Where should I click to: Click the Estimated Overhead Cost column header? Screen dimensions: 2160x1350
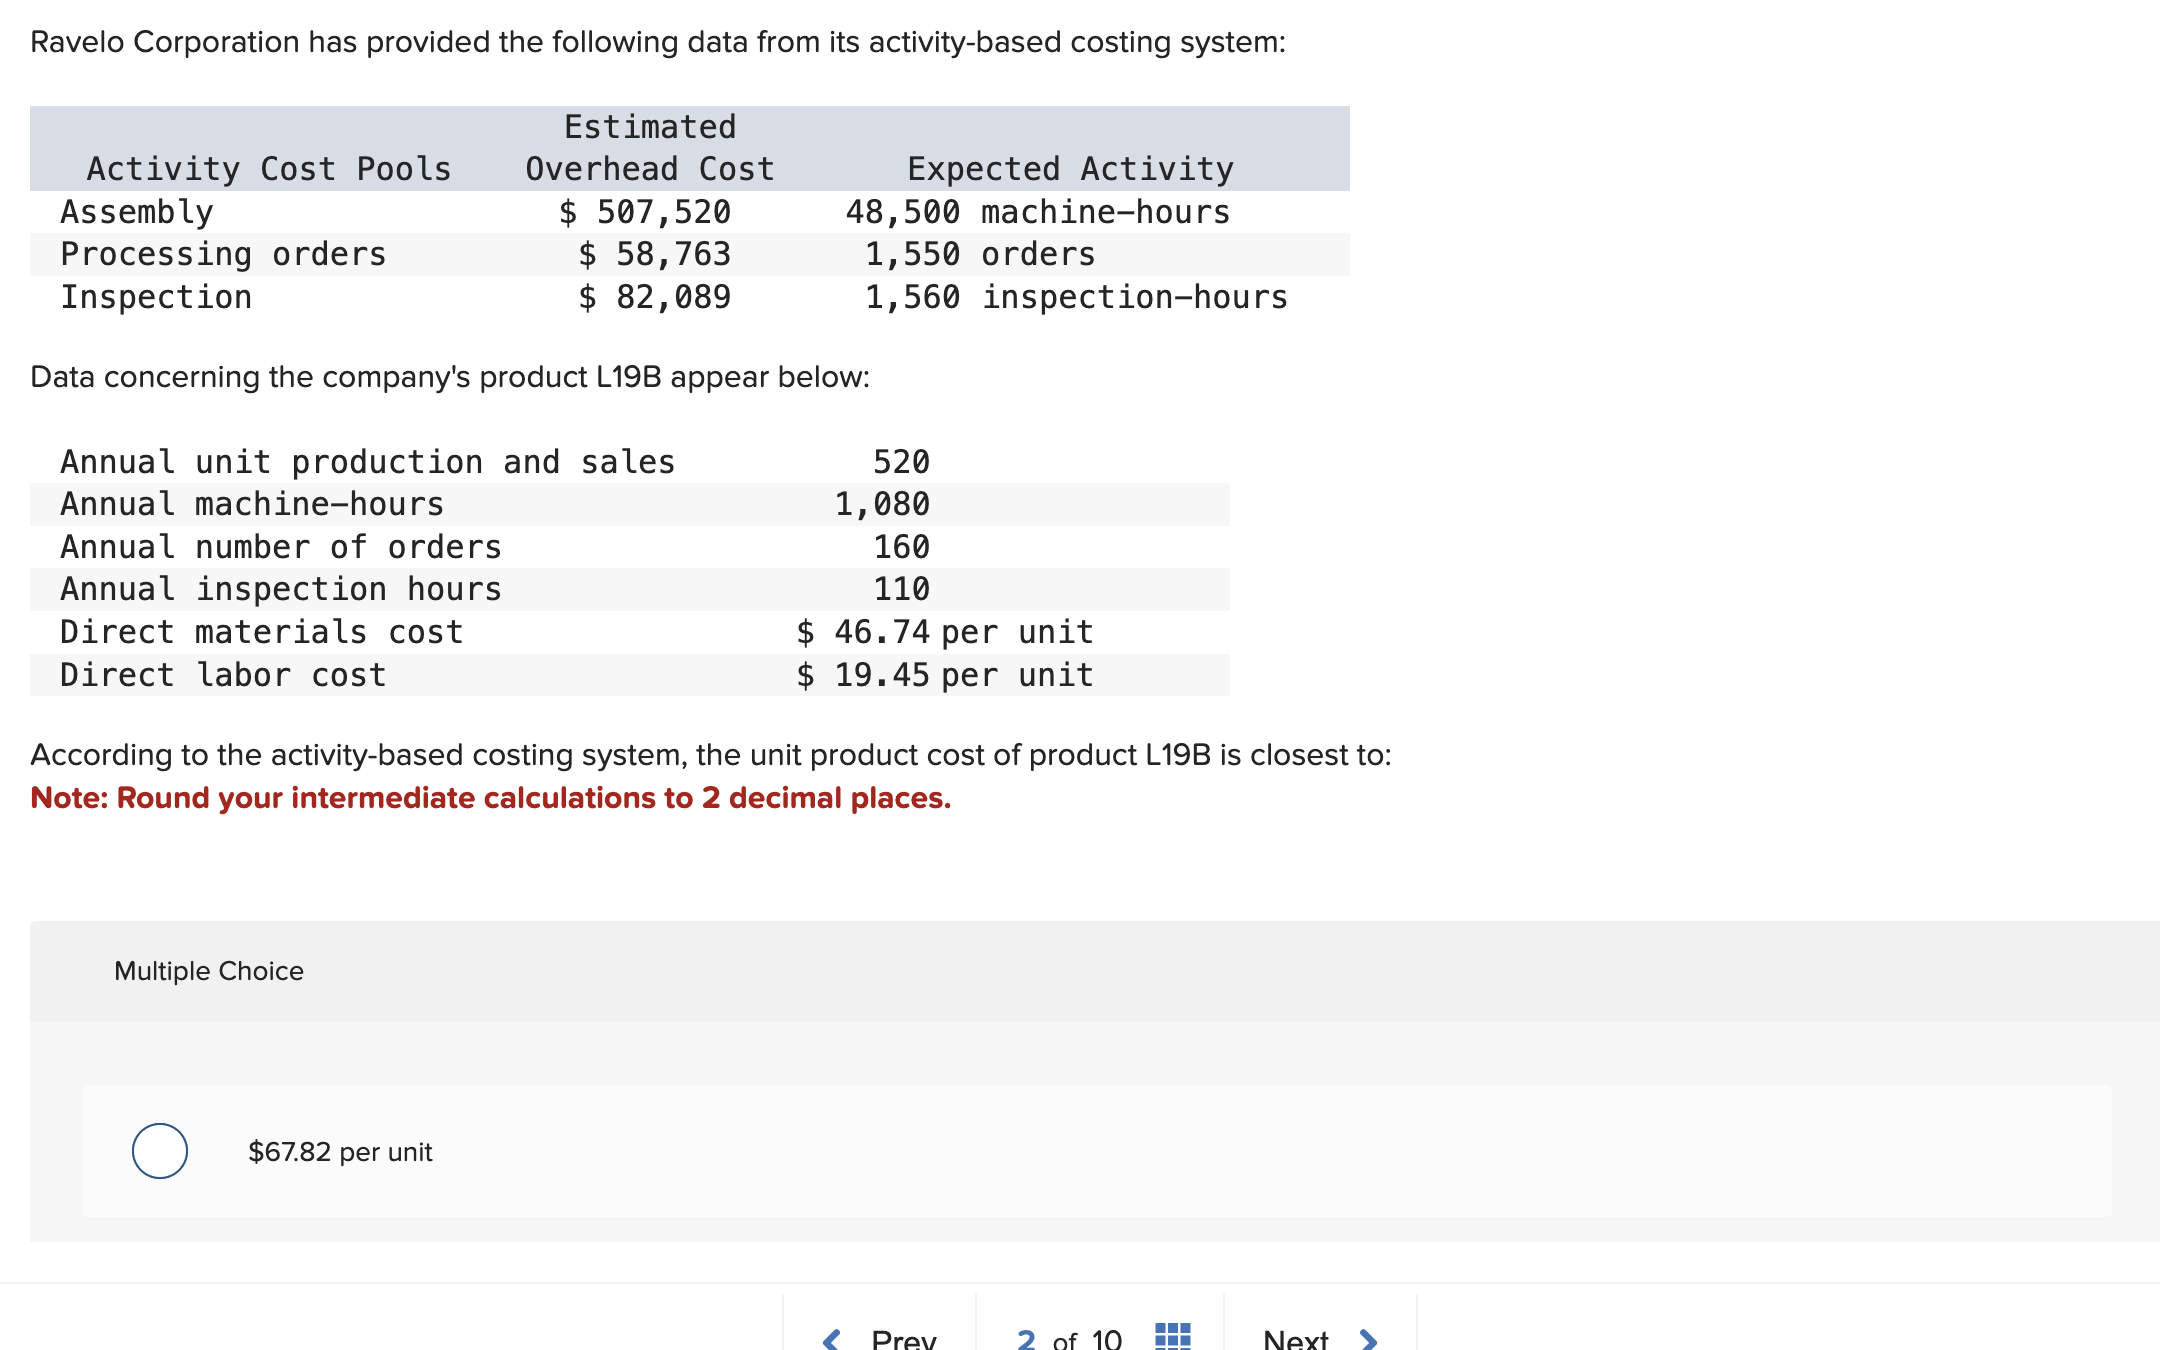click(650, 148)
